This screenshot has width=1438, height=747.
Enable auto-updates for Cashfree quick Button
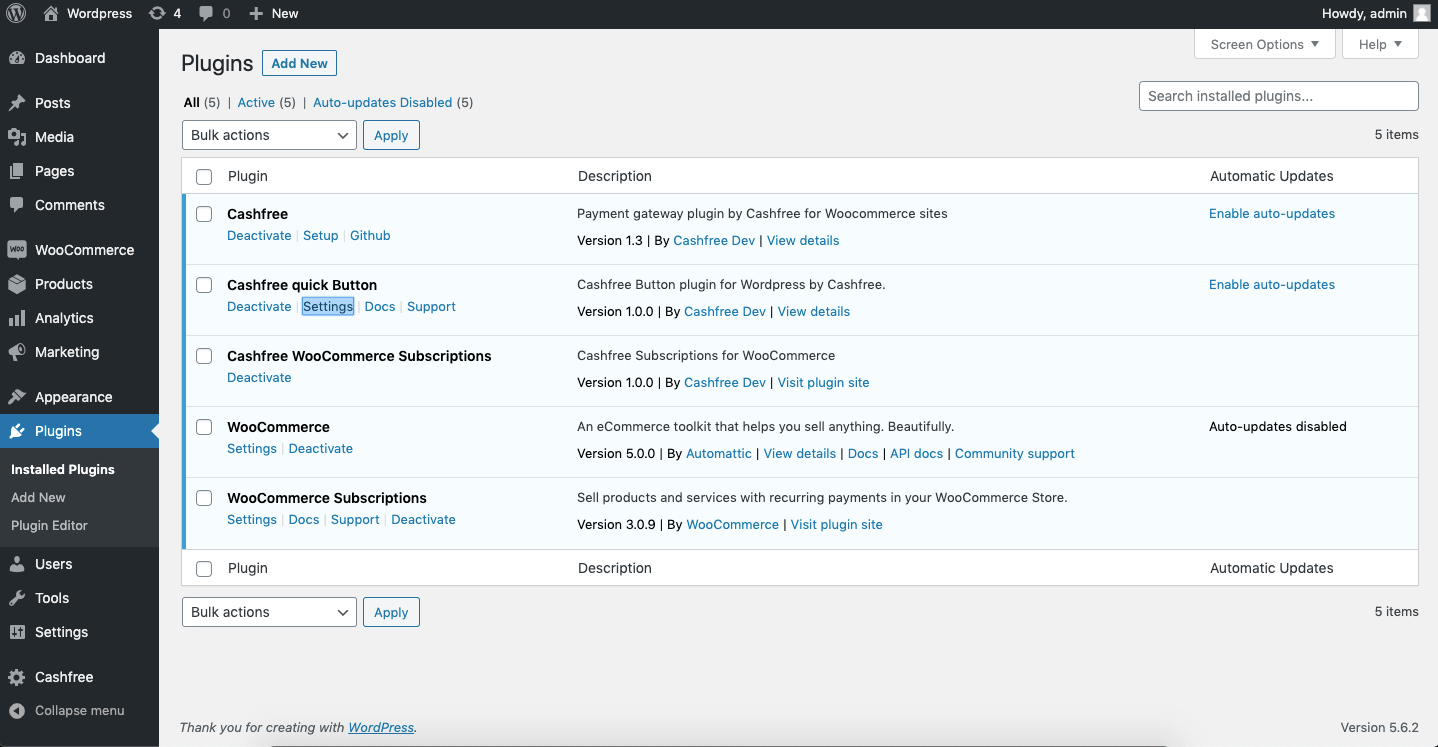(1272, 285)
